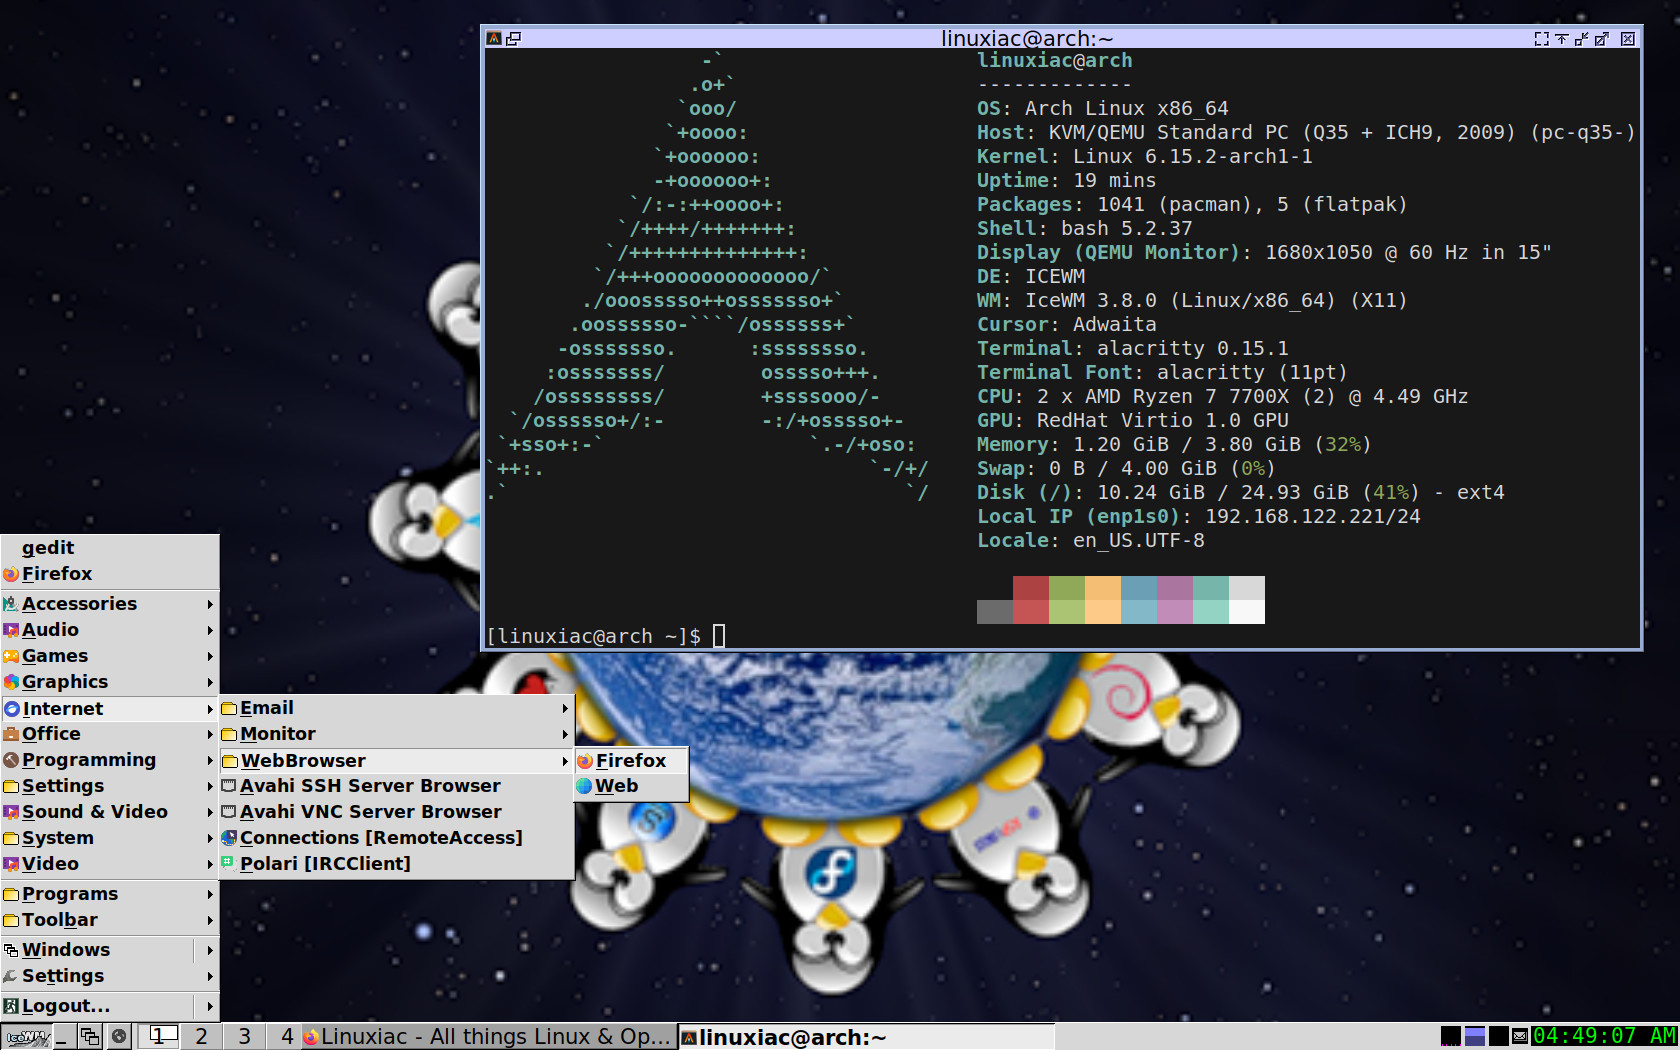Switch to the Linuxiac Firefox taskbar window
The image size is (1680, 1050).
coord(488,1037)
